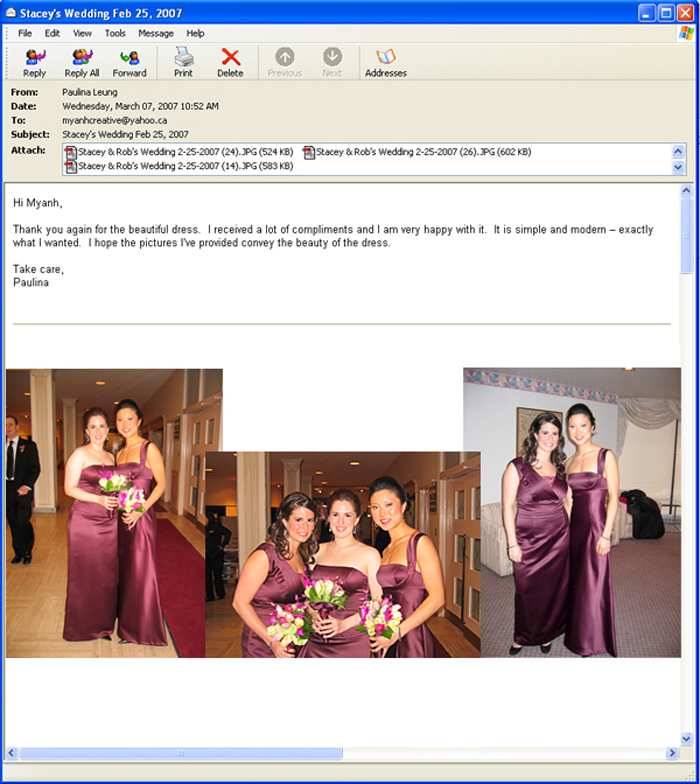Viewport: 700px width, 784px height.
Task: Maximize the email window
Action: [x=666, y=13]
